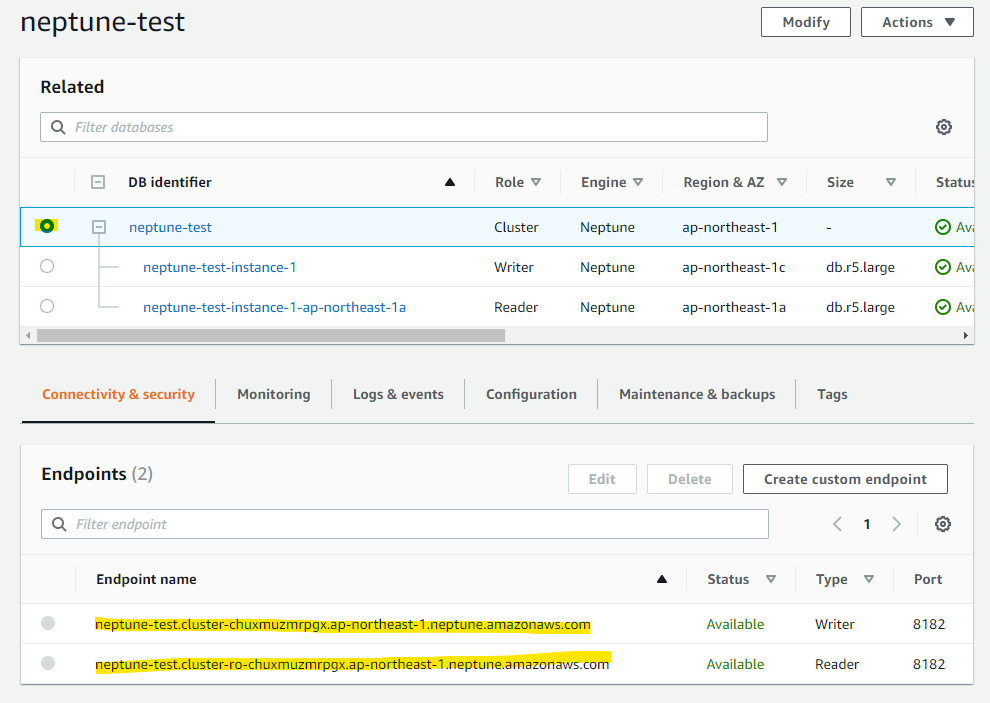Focus the Filter endpoint search field
Image resolution: width=990 pixels, height=703 pixels.
pyautogui.click(x=405, y=524)
